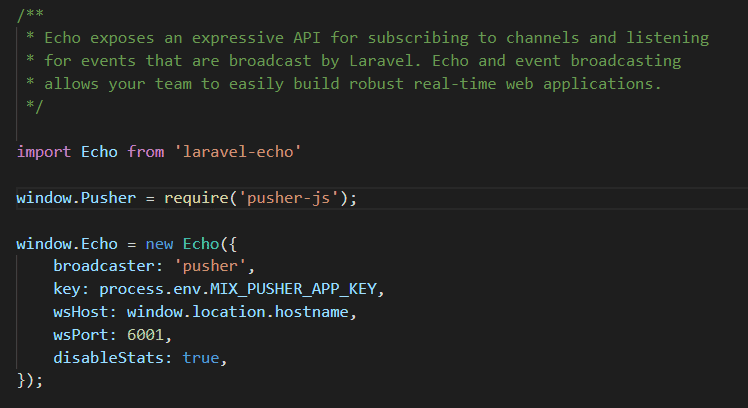
Task: Click window.location.hostname value
Action: coord(238,312)
